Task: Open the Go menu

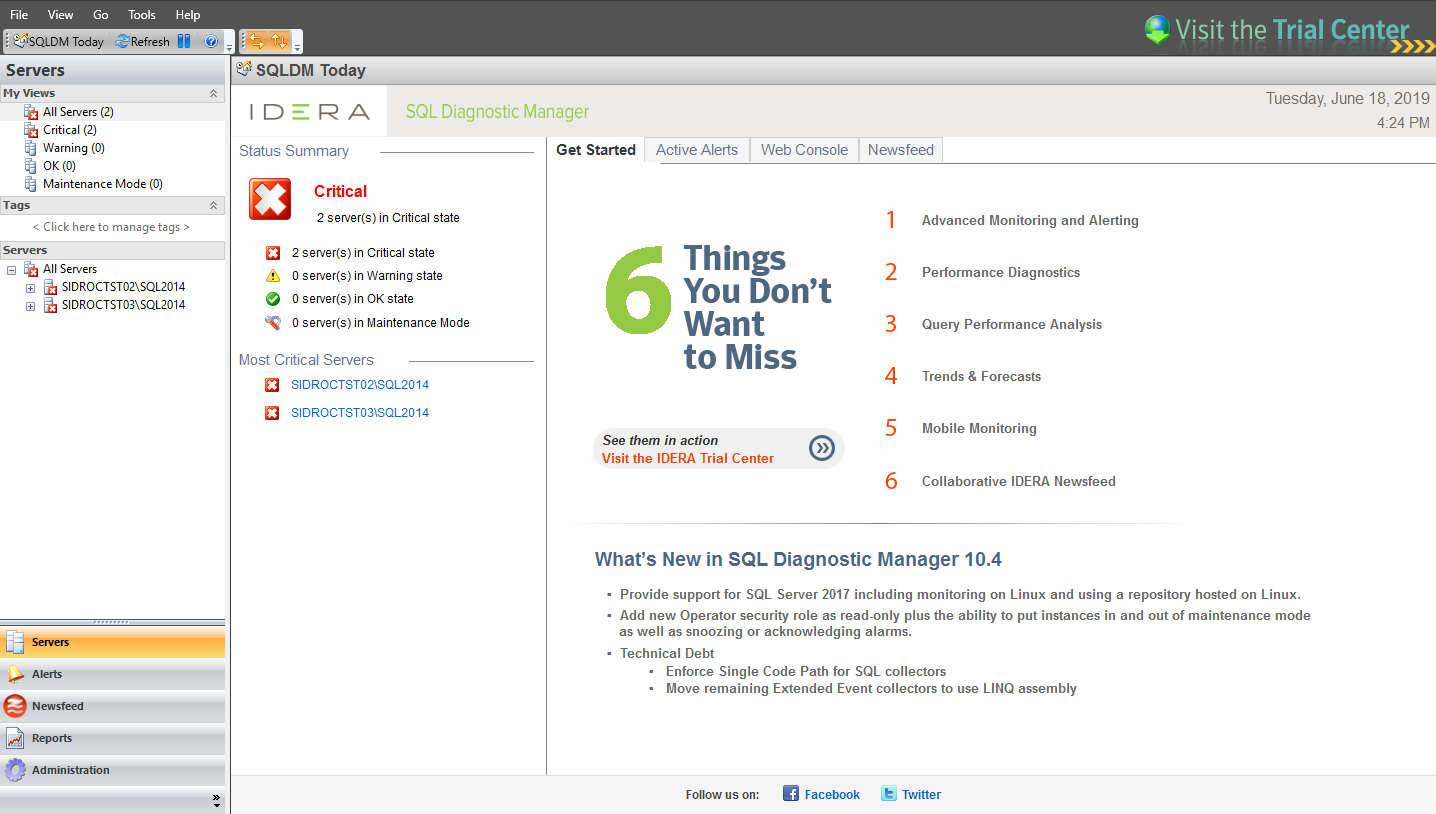Action: click(101, 15)
